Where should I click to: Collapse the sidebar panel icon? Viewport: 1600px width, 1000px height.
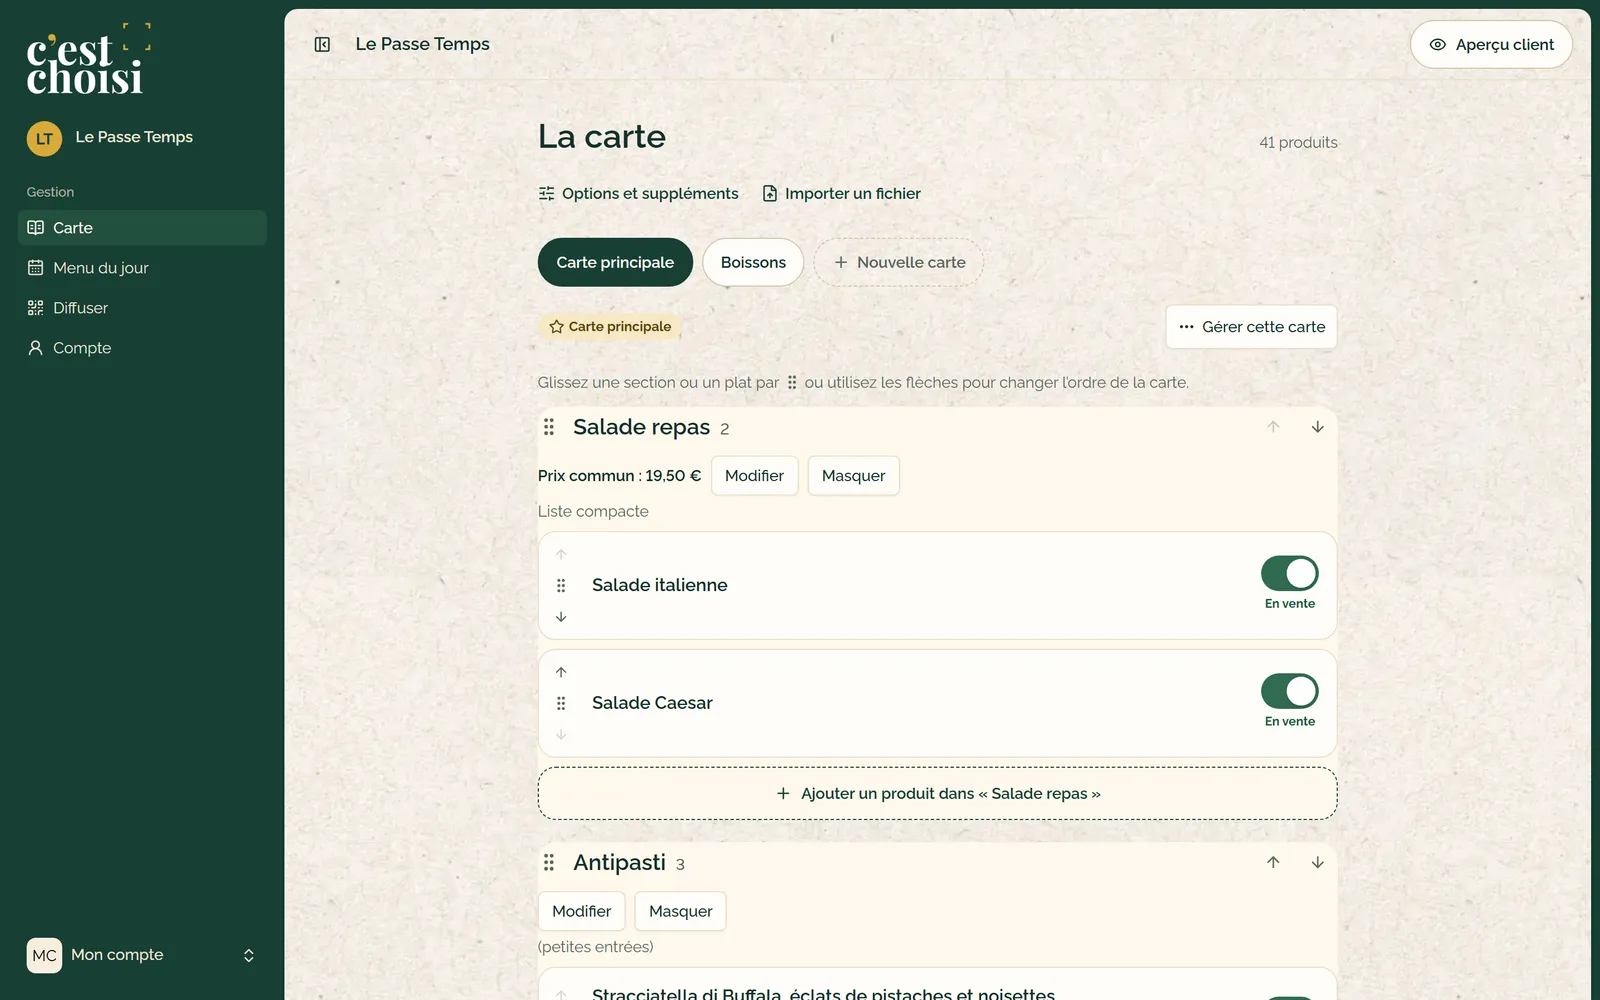pos(322,44)
